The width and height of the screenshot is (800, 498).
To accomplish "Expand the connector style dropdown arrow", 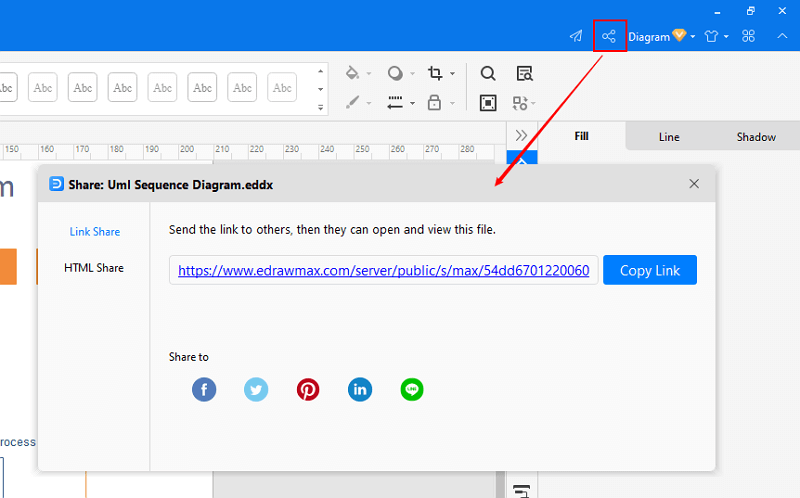I will pyautogui.click(x=412, y=104).
